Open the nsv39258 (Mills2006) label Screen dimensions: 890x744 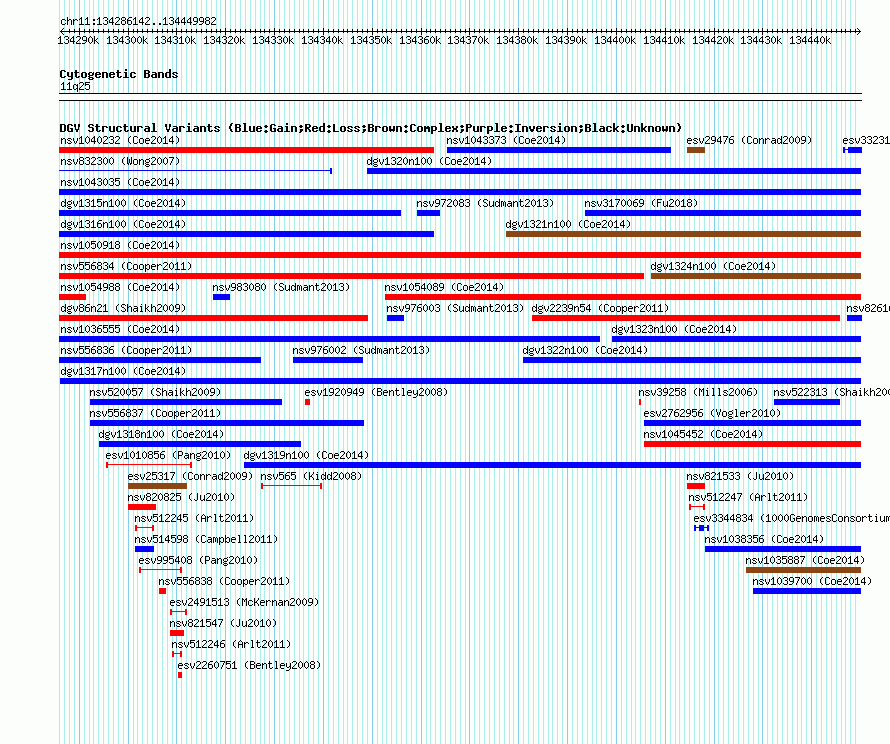[698, 392]
